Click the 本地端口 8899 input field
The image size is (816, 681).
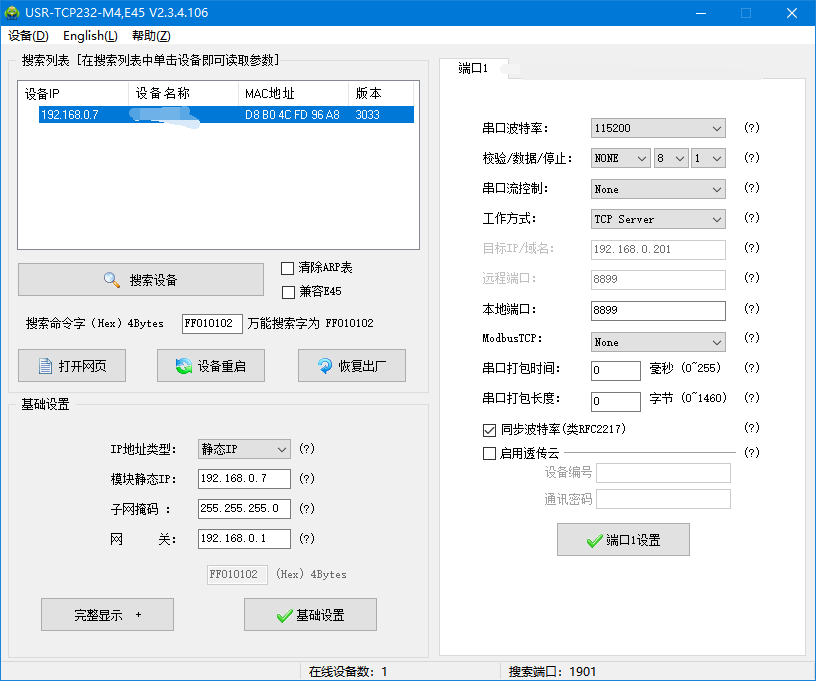(x=658, y=311)
